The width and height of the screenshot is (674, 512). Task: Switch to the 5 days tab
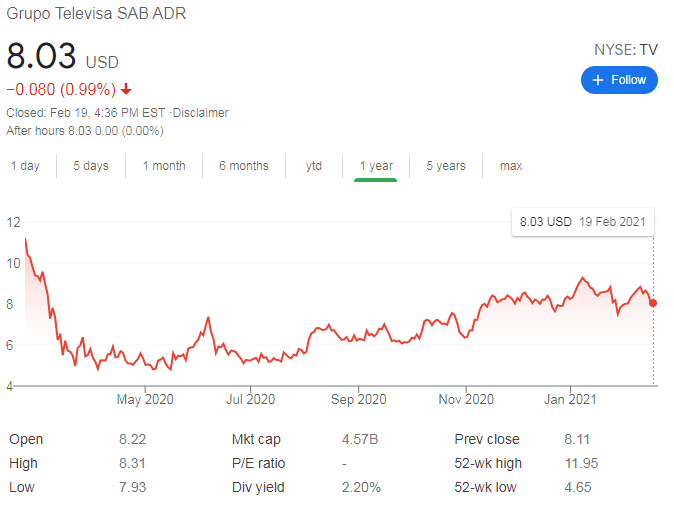[x=91, y=166]
